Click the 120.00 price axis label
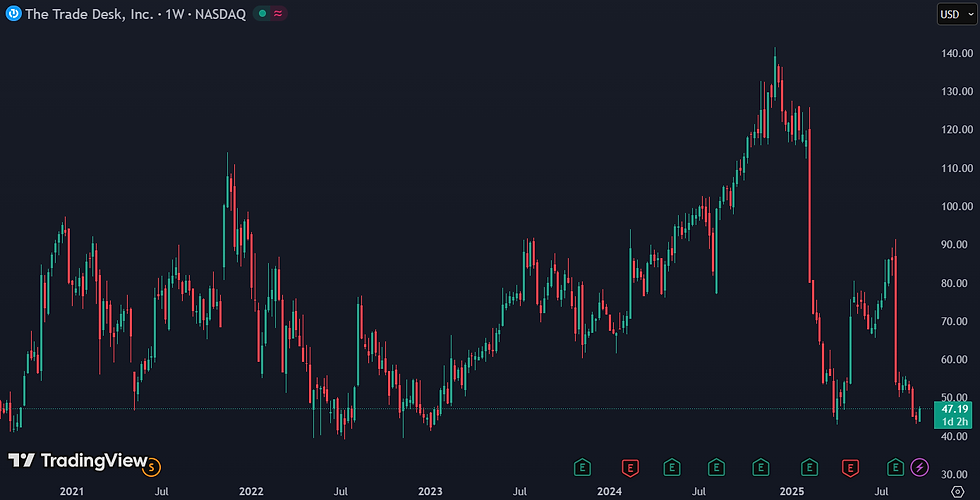This screenshot has height=500, width=980. tap(958, 130)
